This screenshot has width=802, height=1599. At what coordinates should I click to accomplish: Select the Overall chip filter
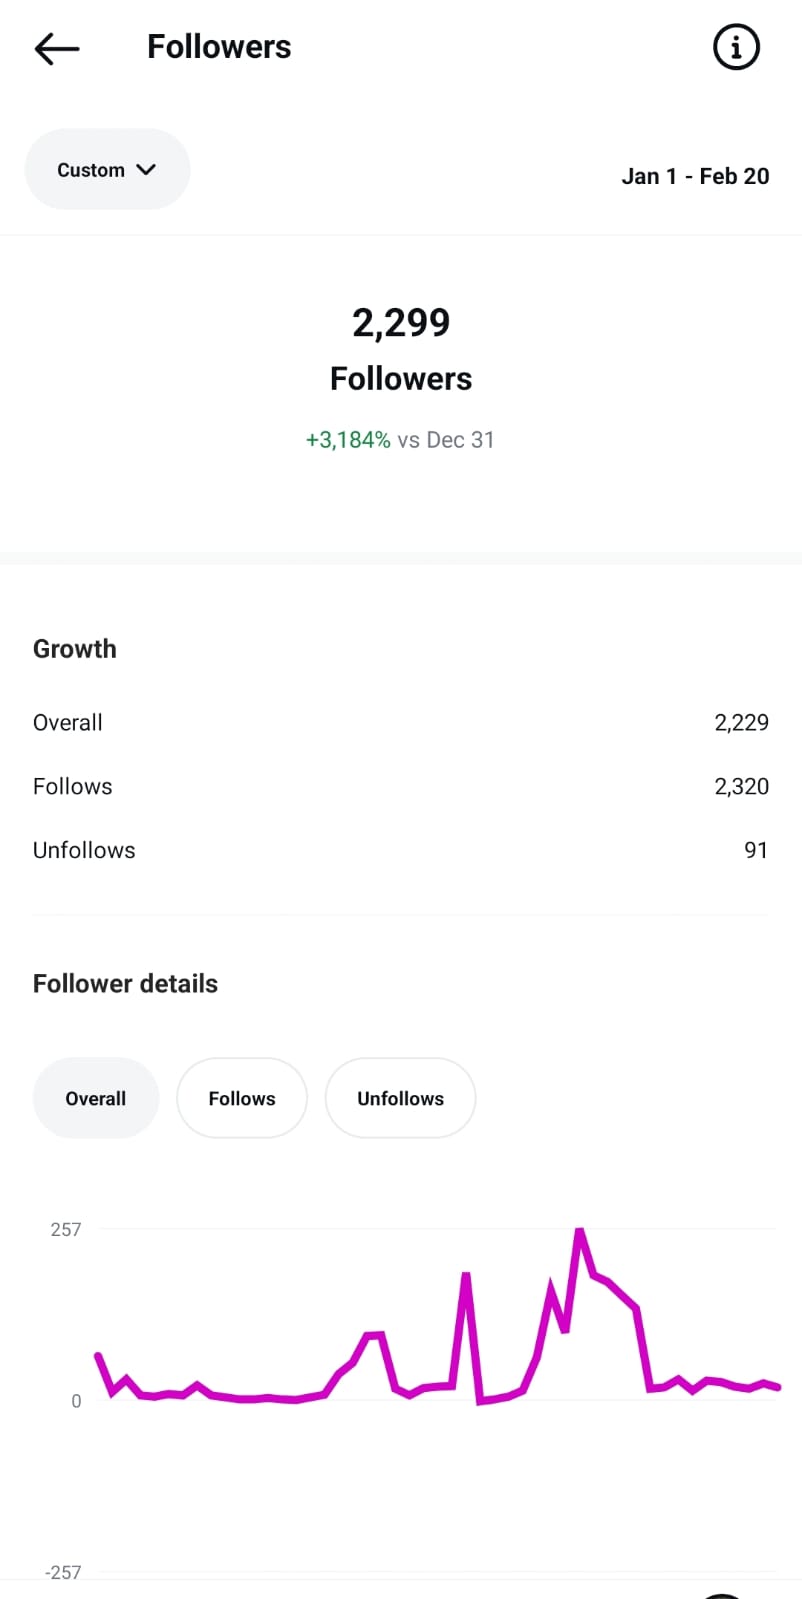[x=96, y=1098]
